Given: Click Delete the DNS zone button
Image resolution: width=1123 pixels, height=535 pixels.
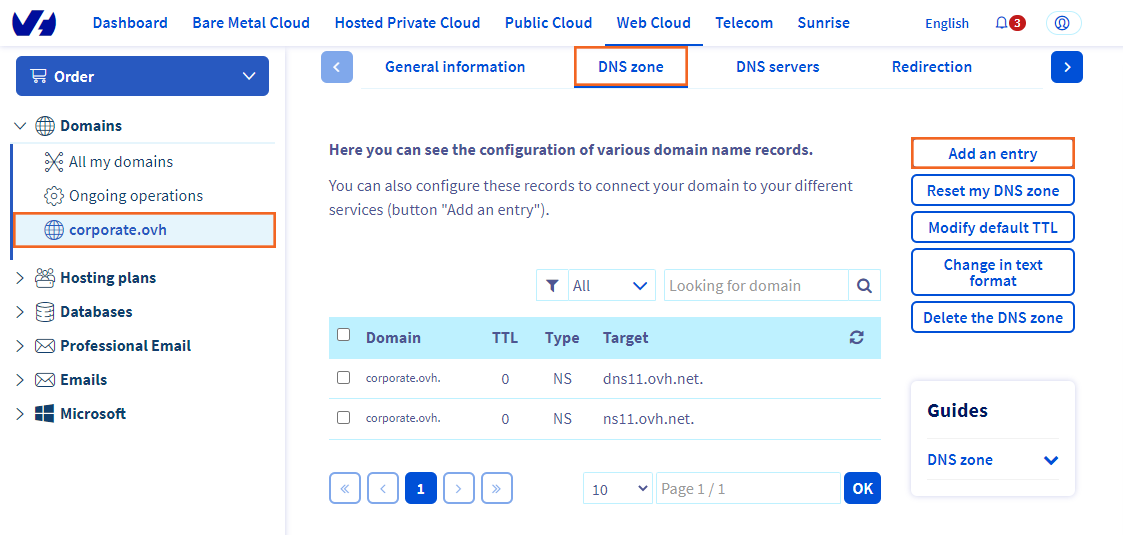Looking at the screenshot, I should click(x=992, y=318).
